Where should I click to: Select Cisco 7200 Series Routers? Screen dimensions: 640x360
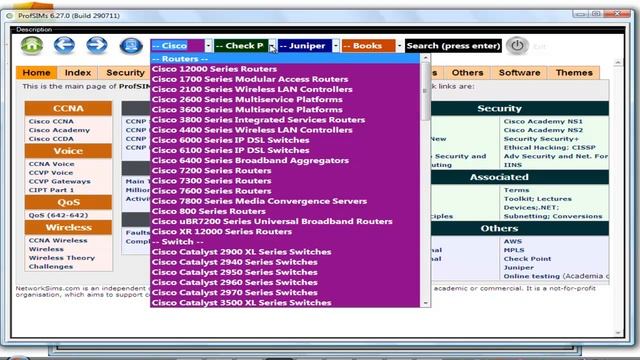click(285, 171)
